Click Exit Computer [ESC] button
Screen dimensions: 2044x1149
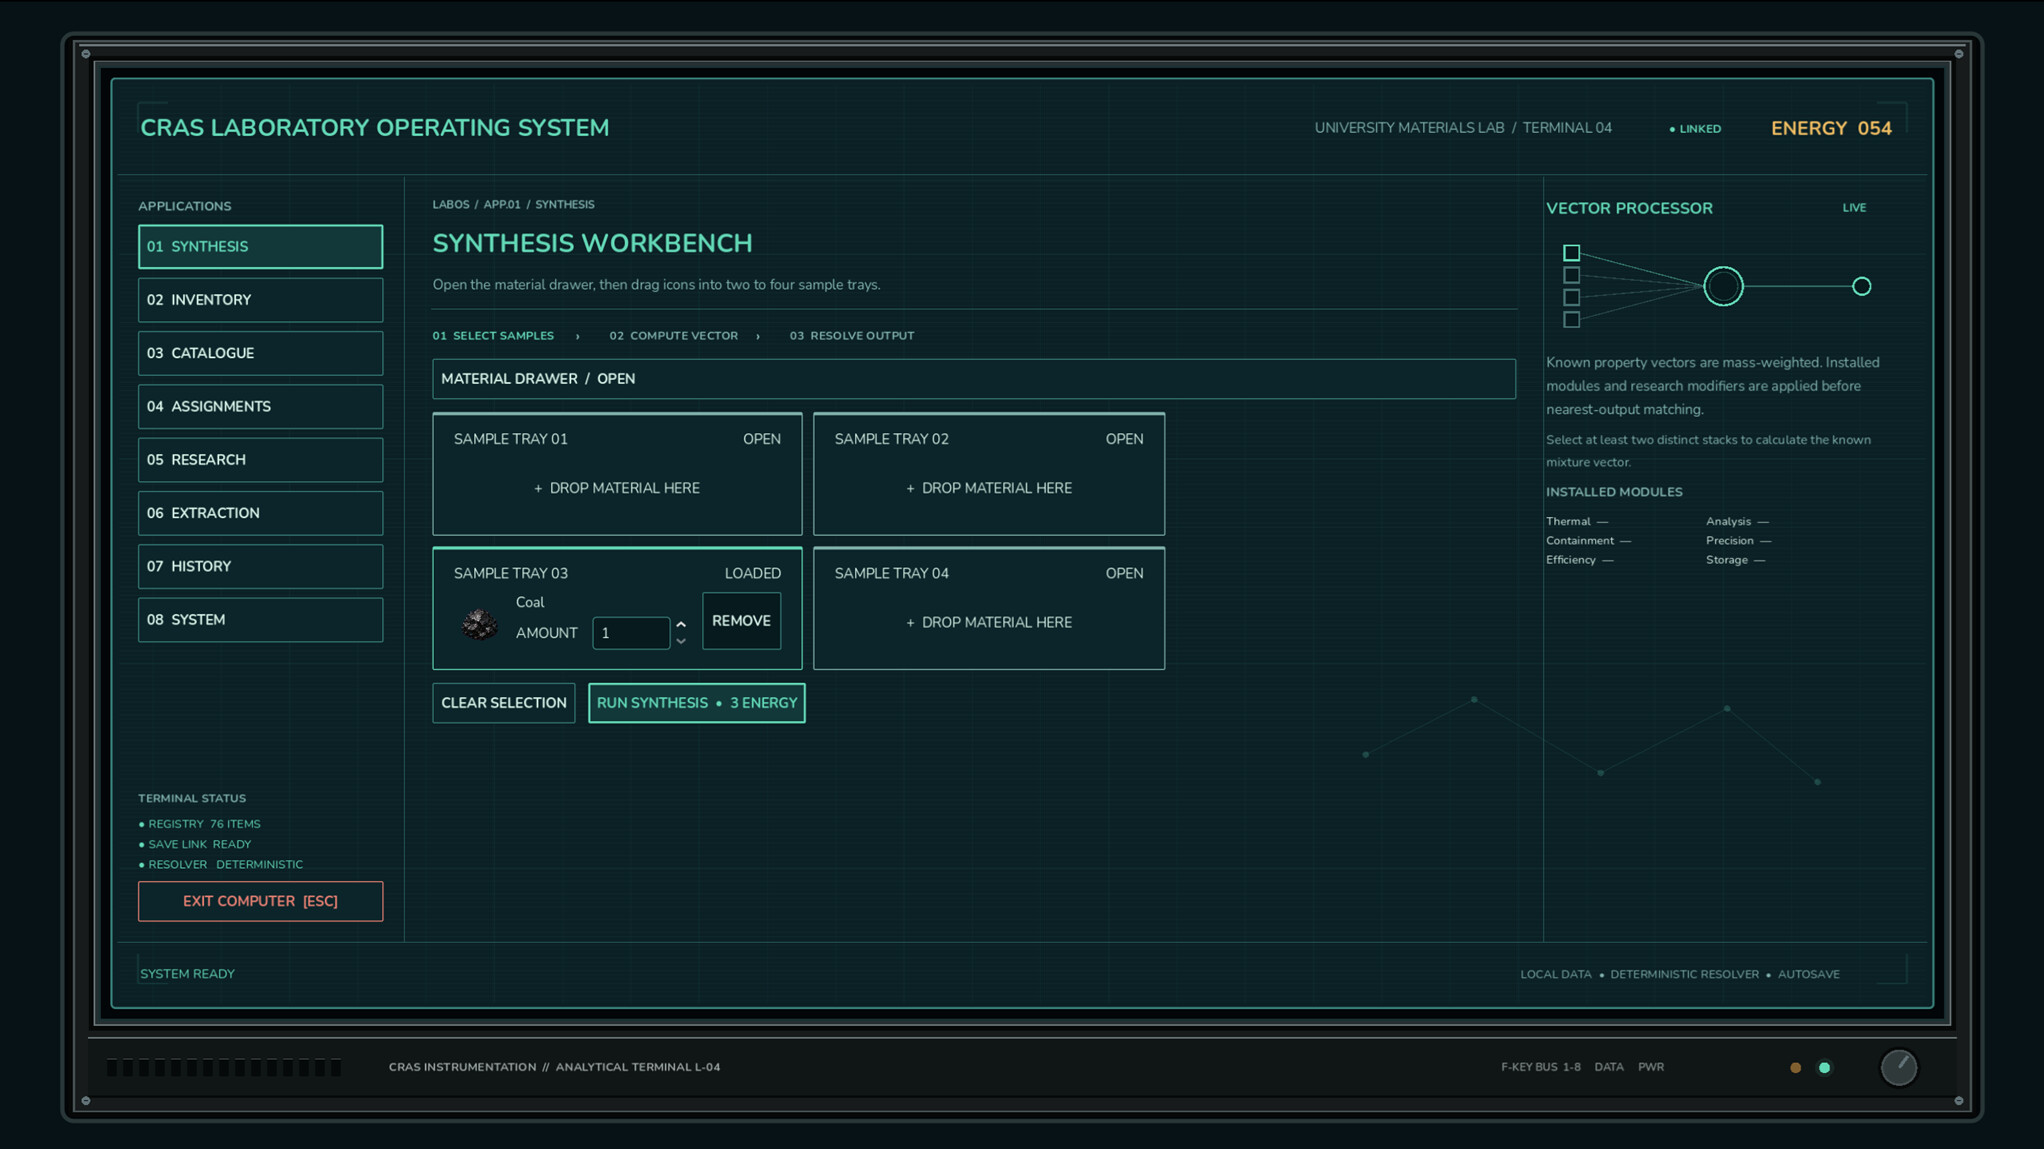[x=260, y=901]
